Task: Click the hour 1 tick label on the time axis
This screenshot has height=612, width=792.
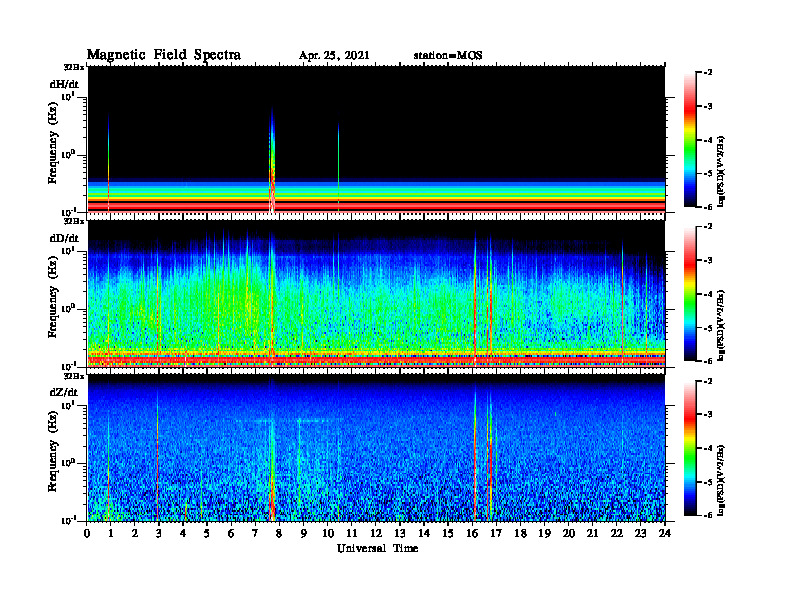Action: click(111, 533)
